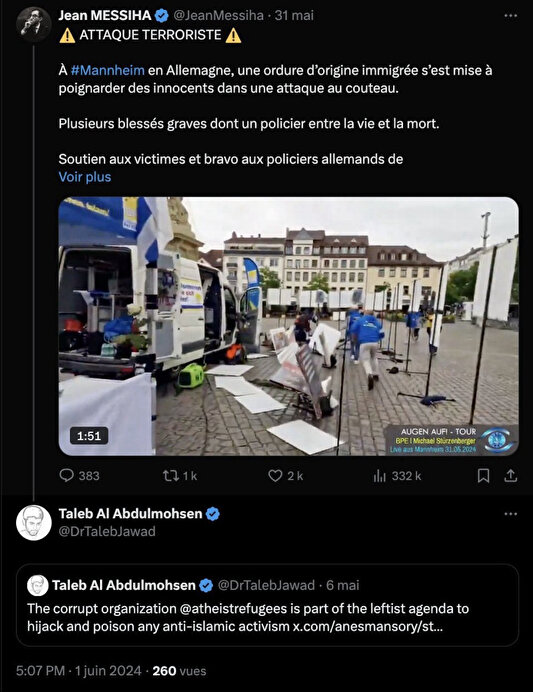Open Jean MESSIHA's profile avatar
The height and width of the screenshot is (692, 533).
point(34,24)
